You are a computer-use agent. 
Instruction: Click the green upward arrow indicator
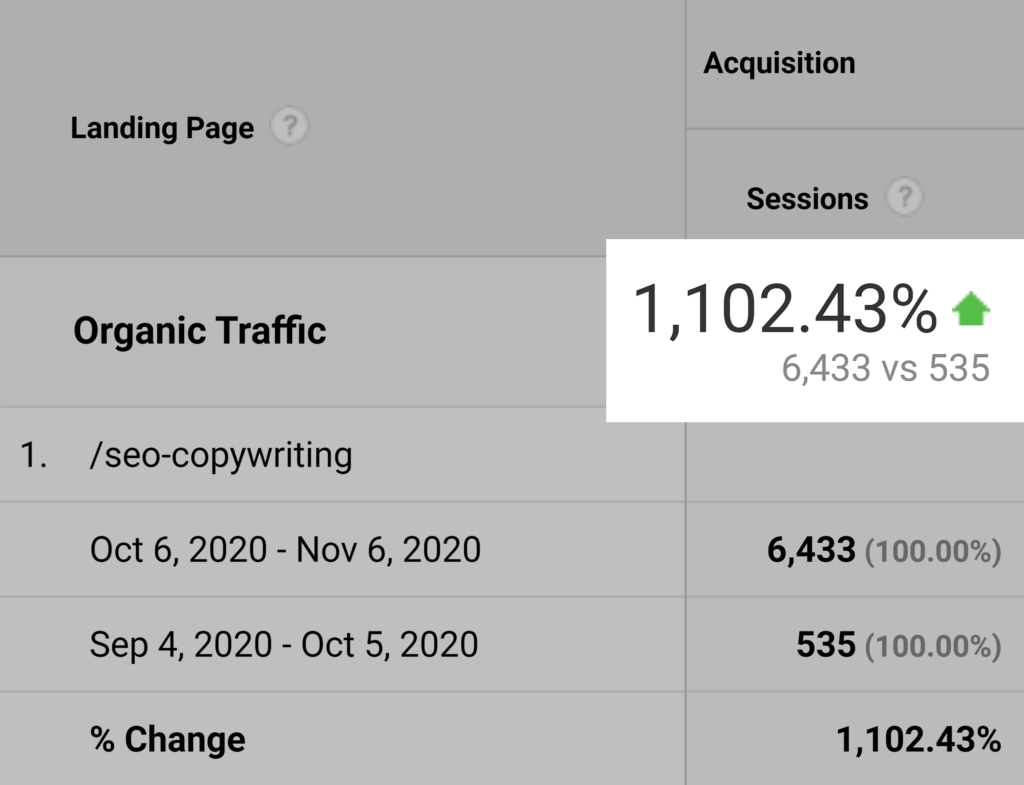(971, 311)
